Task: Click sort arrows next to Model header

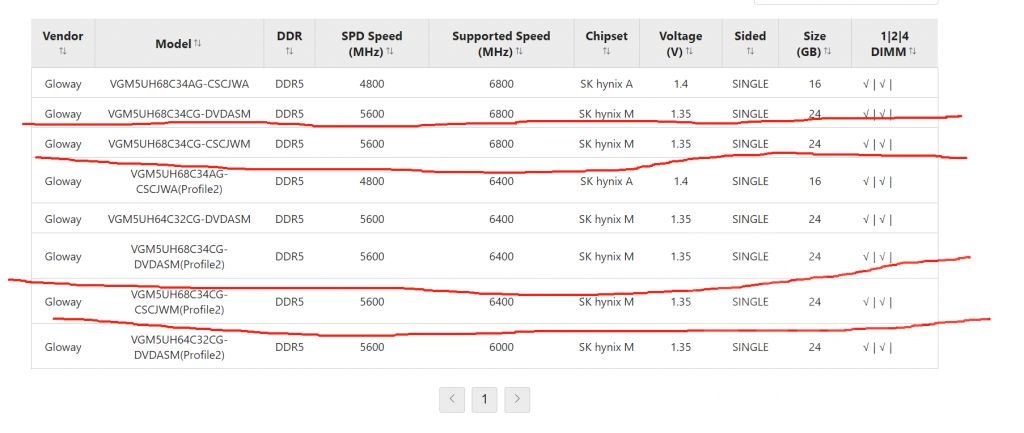Action: (198, 43)
